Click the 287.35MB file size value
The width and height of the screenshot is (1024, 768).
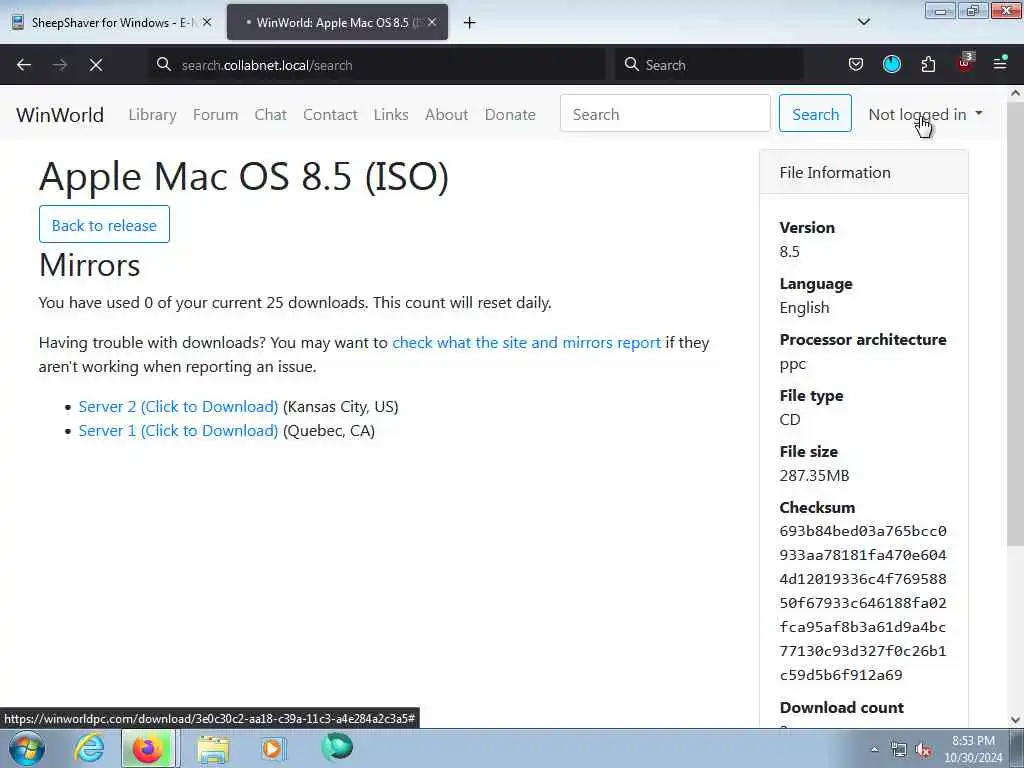[814, 475]
